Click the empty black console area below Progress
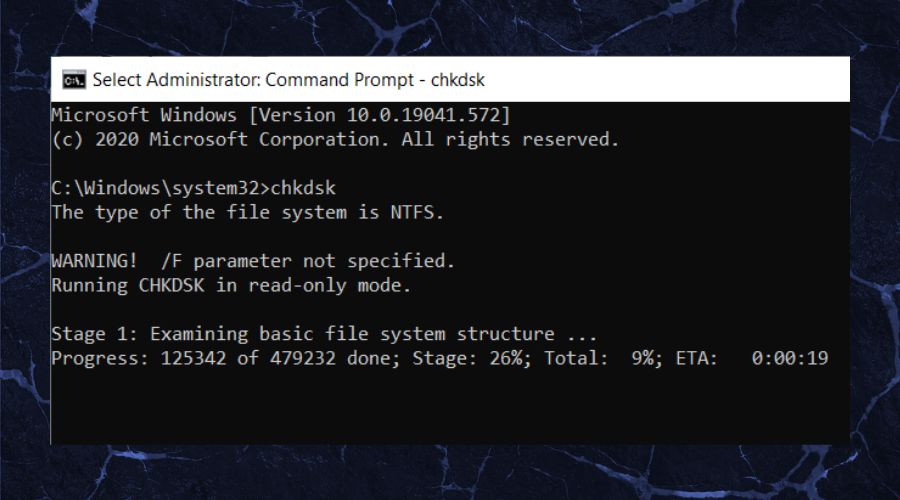The height and width of the screenshot is (500, 900). [450, 408]
